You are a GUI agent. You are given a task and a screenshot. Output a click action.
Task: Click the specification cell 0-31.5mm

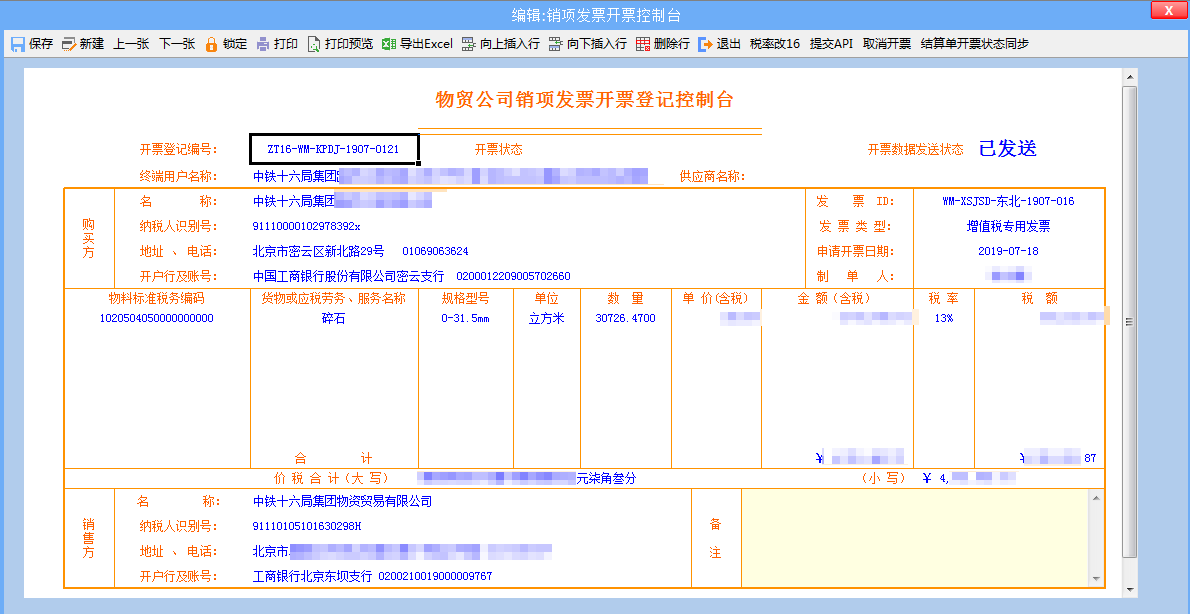[465, 319]
